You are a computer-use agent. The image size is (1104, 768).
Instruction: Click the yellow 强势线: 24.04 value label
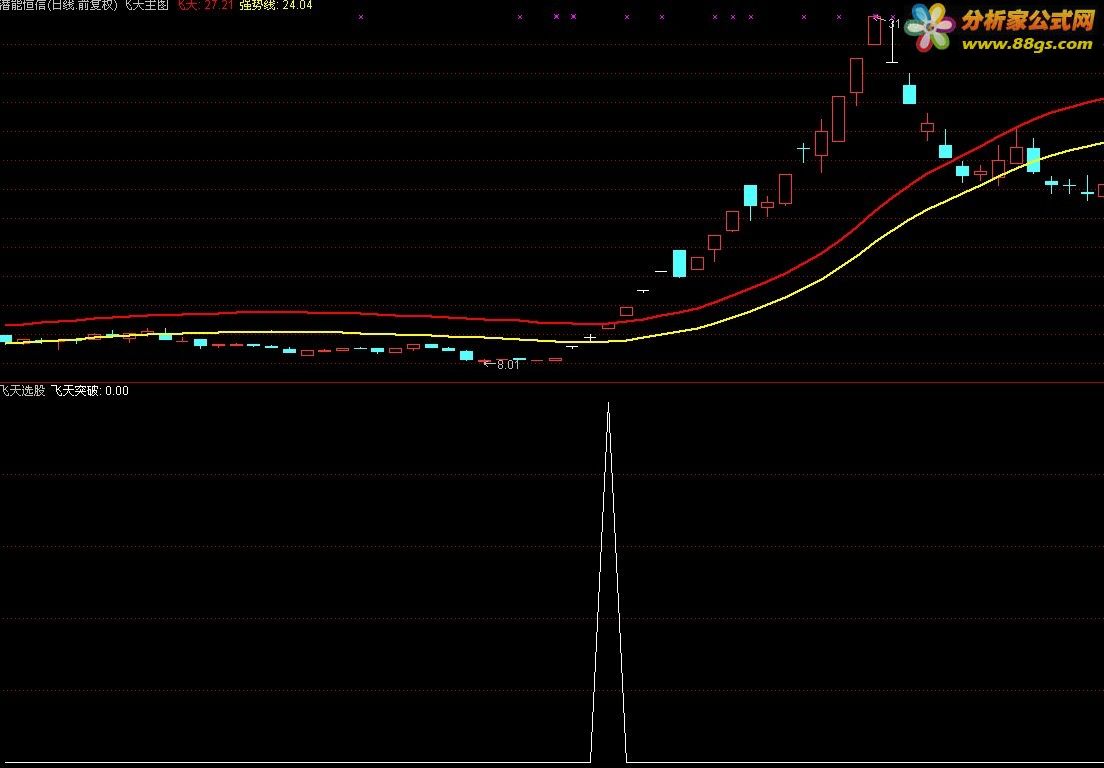click(x=276, y=5)
